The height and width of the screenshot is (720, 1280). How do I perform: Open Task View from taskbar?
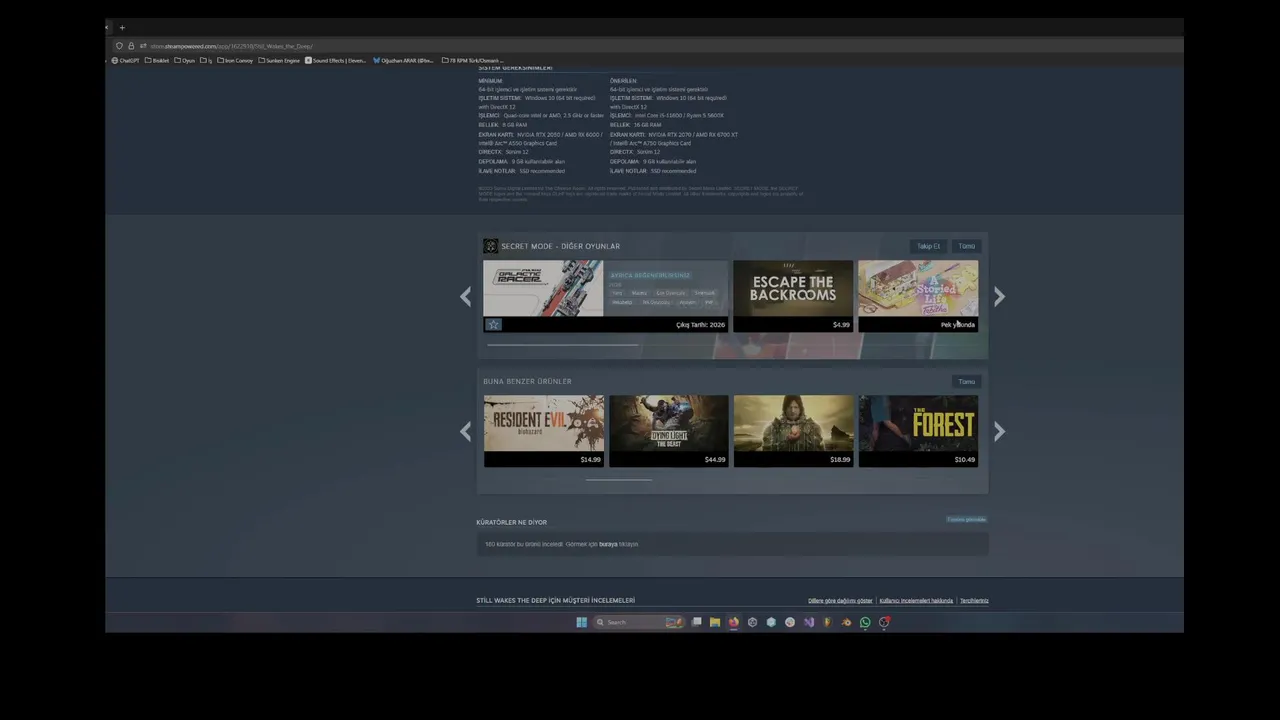[696, 622]
